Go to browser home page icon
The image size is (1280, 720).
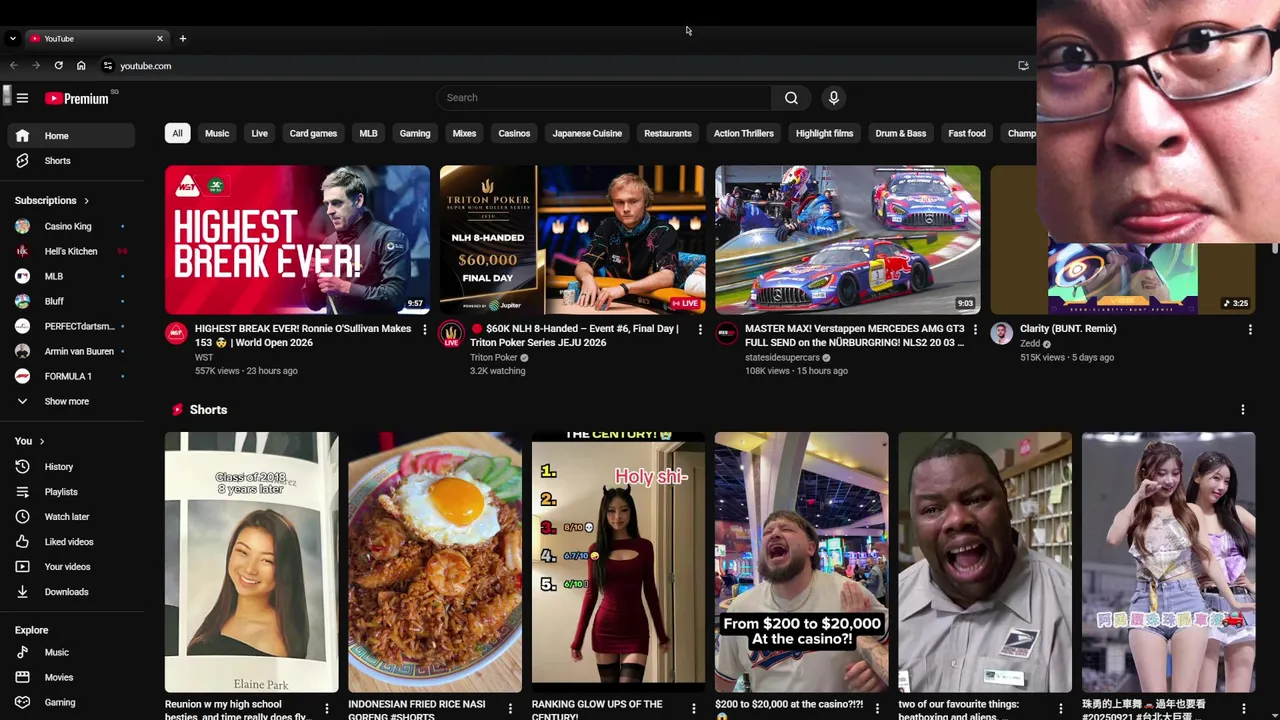(81, 66)
